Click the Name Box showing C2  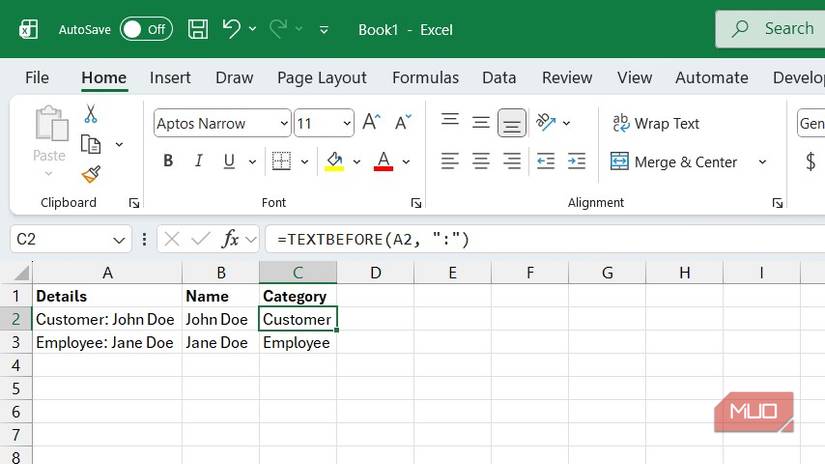click(70, 239)
